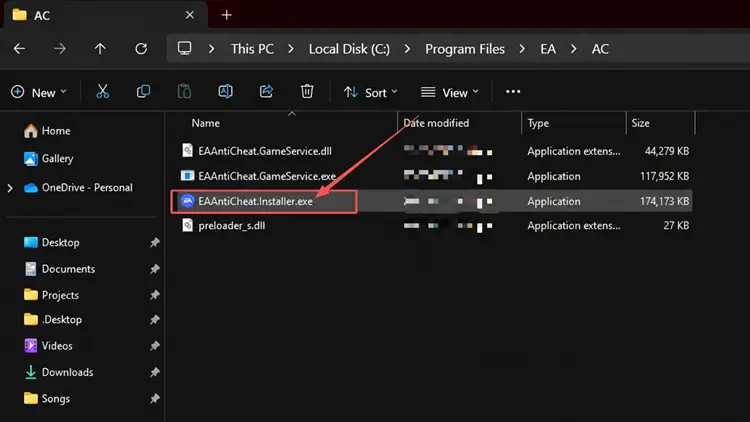Click the Paste toolbar icon
Screen dimensions: 750x422
(184, 91)
